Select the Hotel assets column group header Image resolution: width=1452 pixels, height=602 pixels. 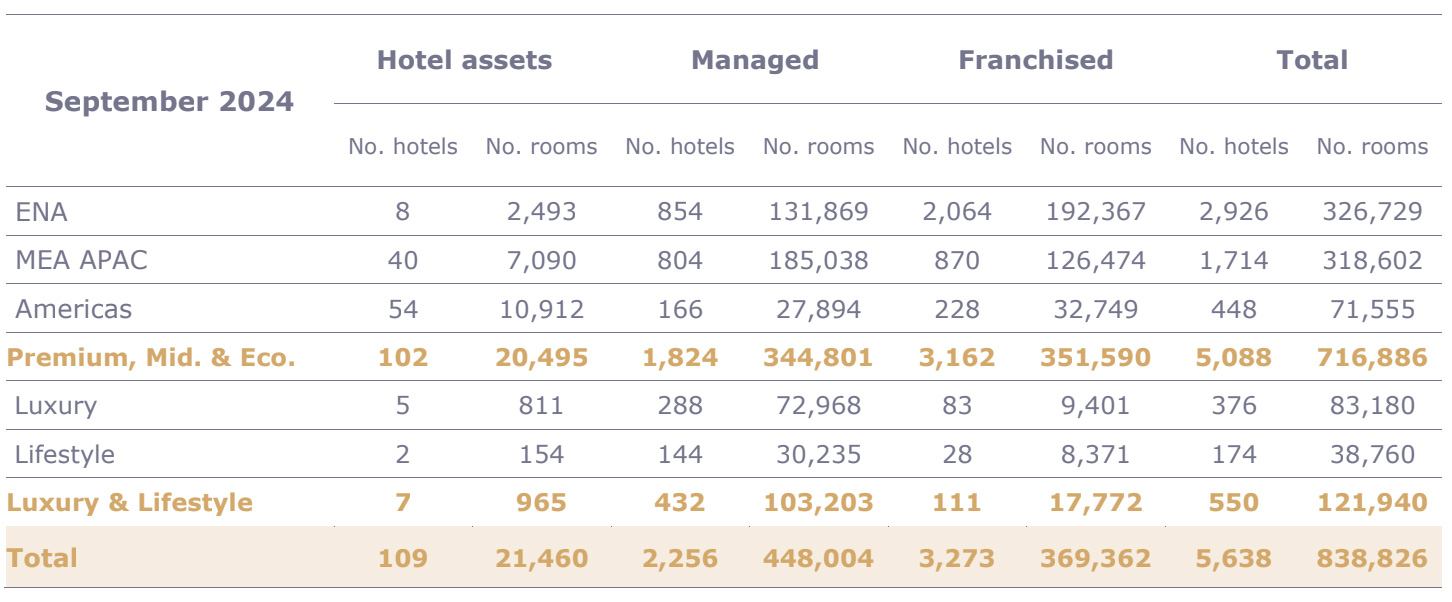[x=464, y=60]
